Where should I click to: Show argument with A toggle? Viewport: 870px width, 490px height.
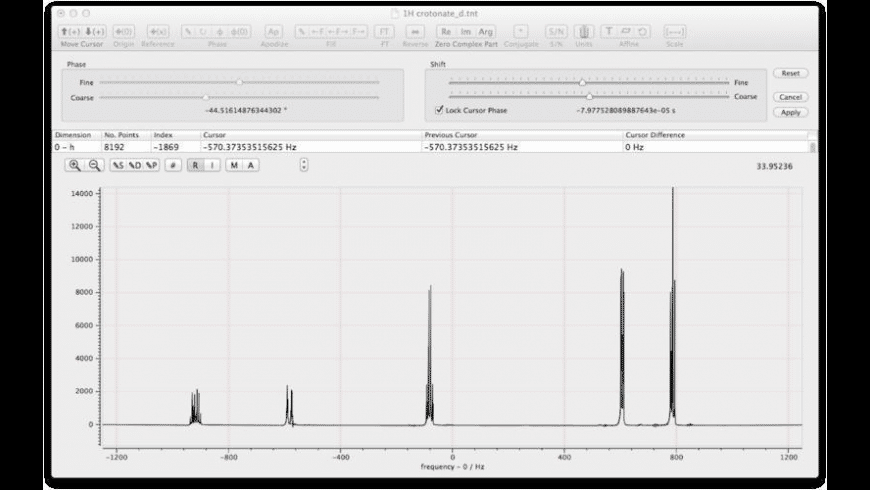point(251,165)
